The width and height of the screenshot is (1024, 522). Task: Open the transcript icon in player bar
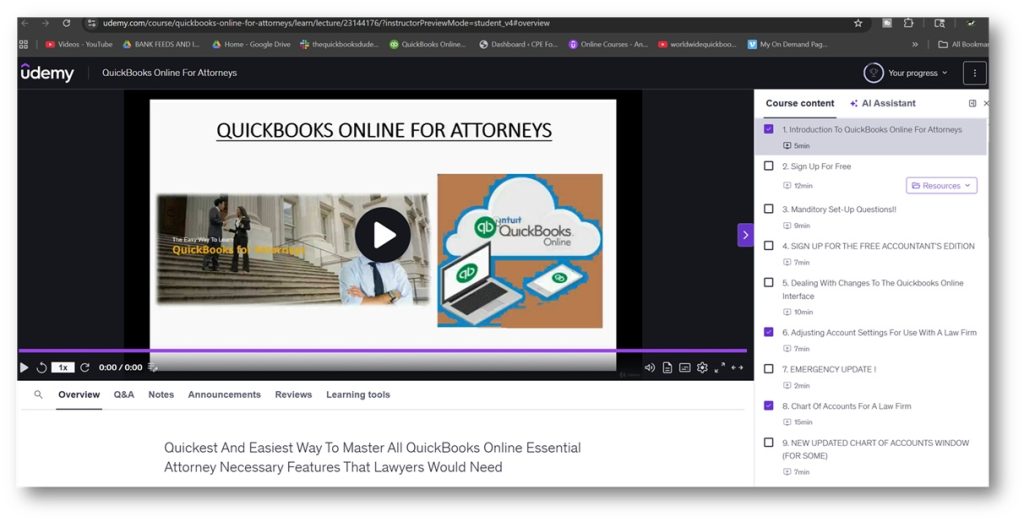[x=667, y=368]
